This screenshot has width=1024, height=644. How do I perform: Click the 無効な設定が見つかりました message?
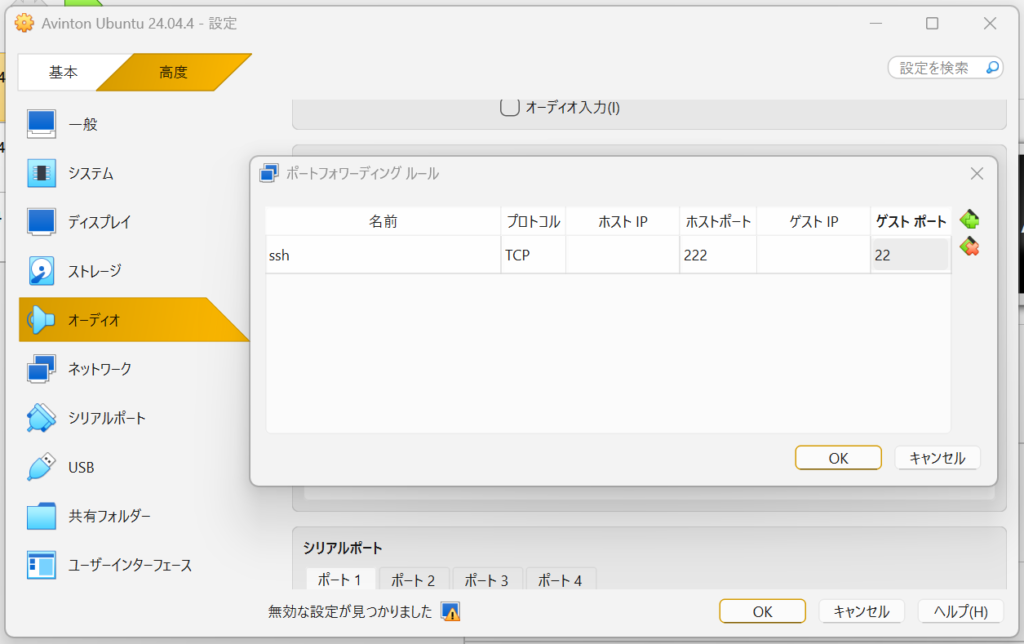(350, 612)
